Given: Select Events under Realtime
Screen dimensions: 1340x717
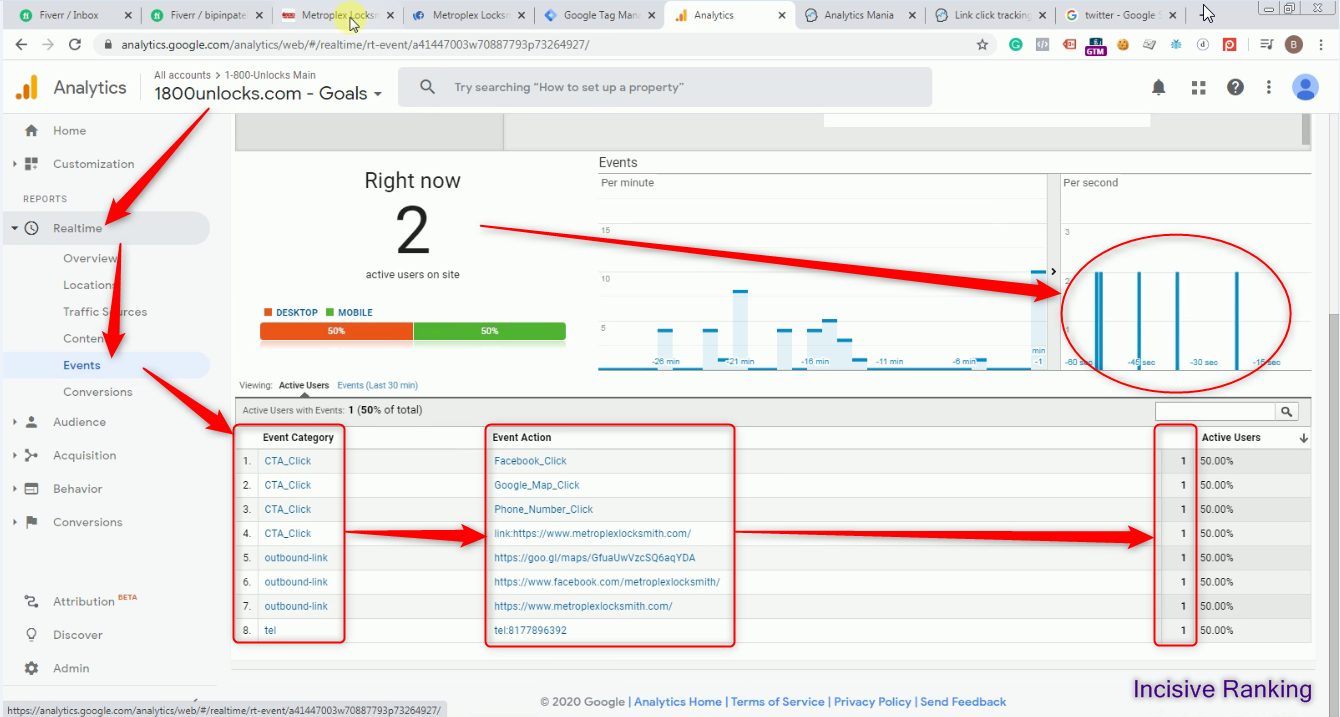Looking at the screenshot, I should (82, 366).
